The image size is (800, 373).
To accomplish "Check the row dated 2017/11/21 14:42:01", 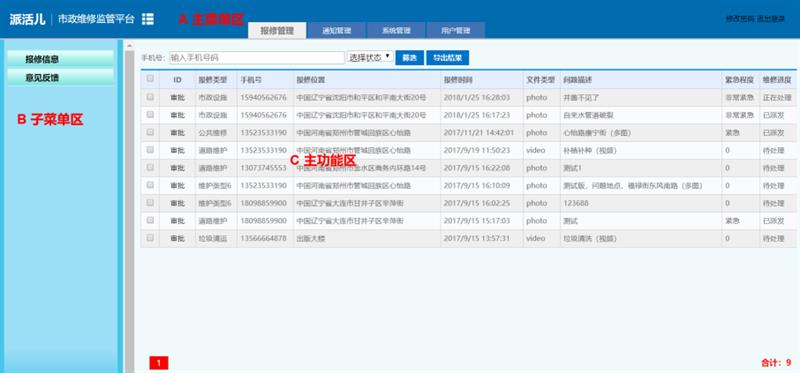I will (150, 132).
